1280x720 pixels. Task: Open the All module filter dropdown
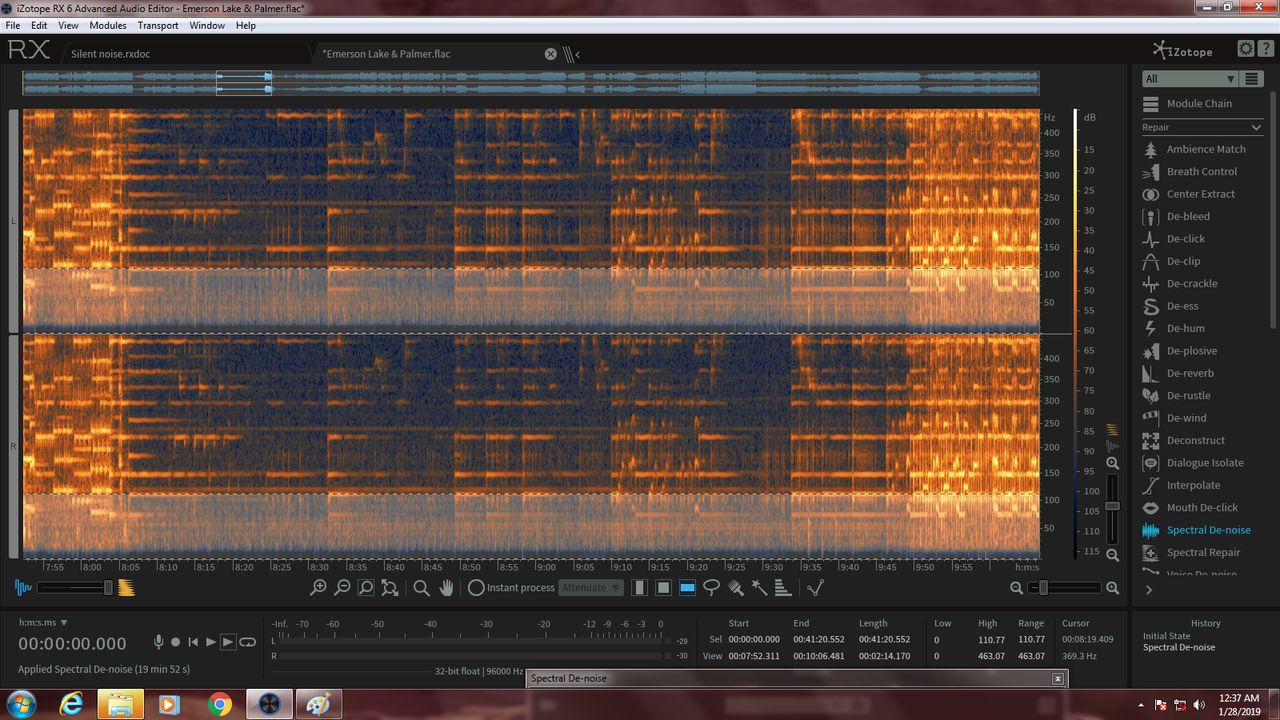[x=1190, y=79]
